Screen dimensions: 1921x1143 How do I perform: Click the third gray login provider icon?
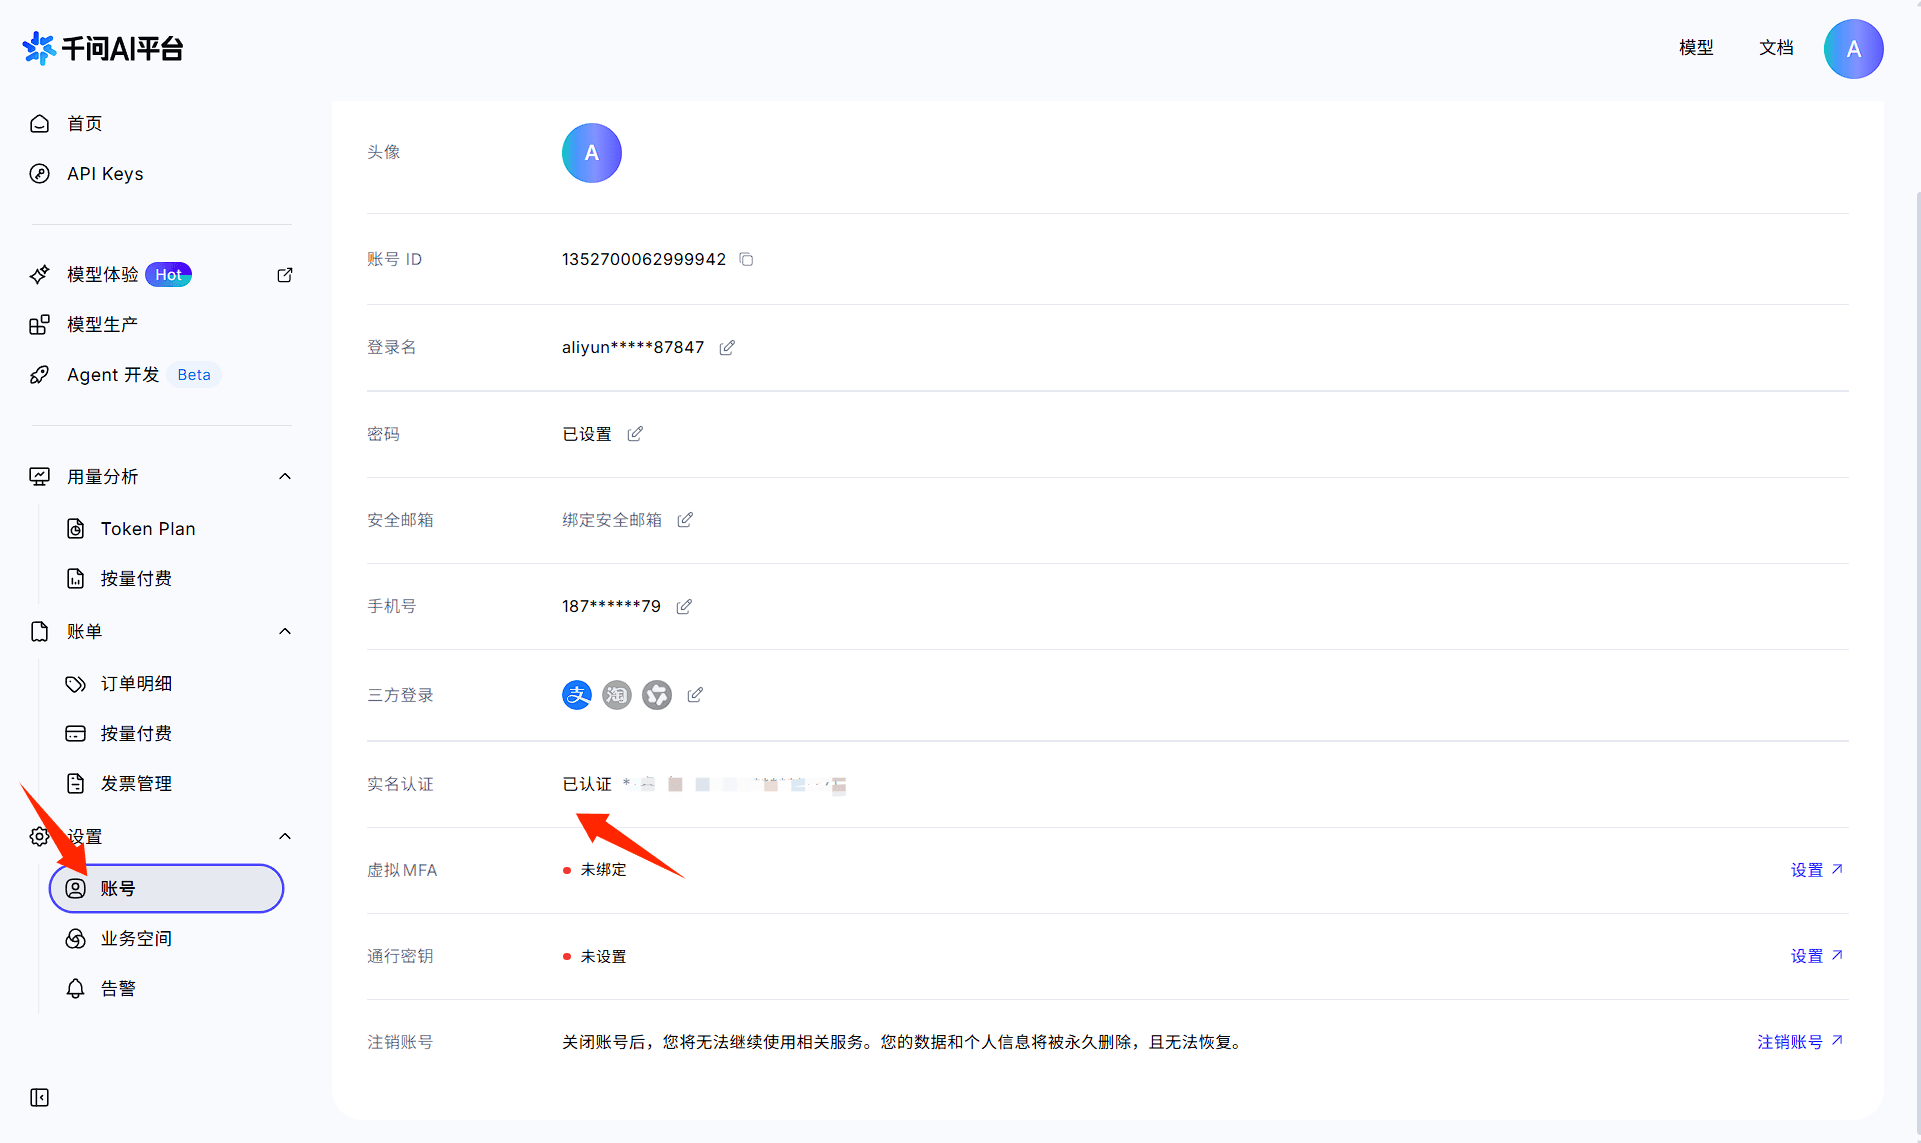click(657, 695)
